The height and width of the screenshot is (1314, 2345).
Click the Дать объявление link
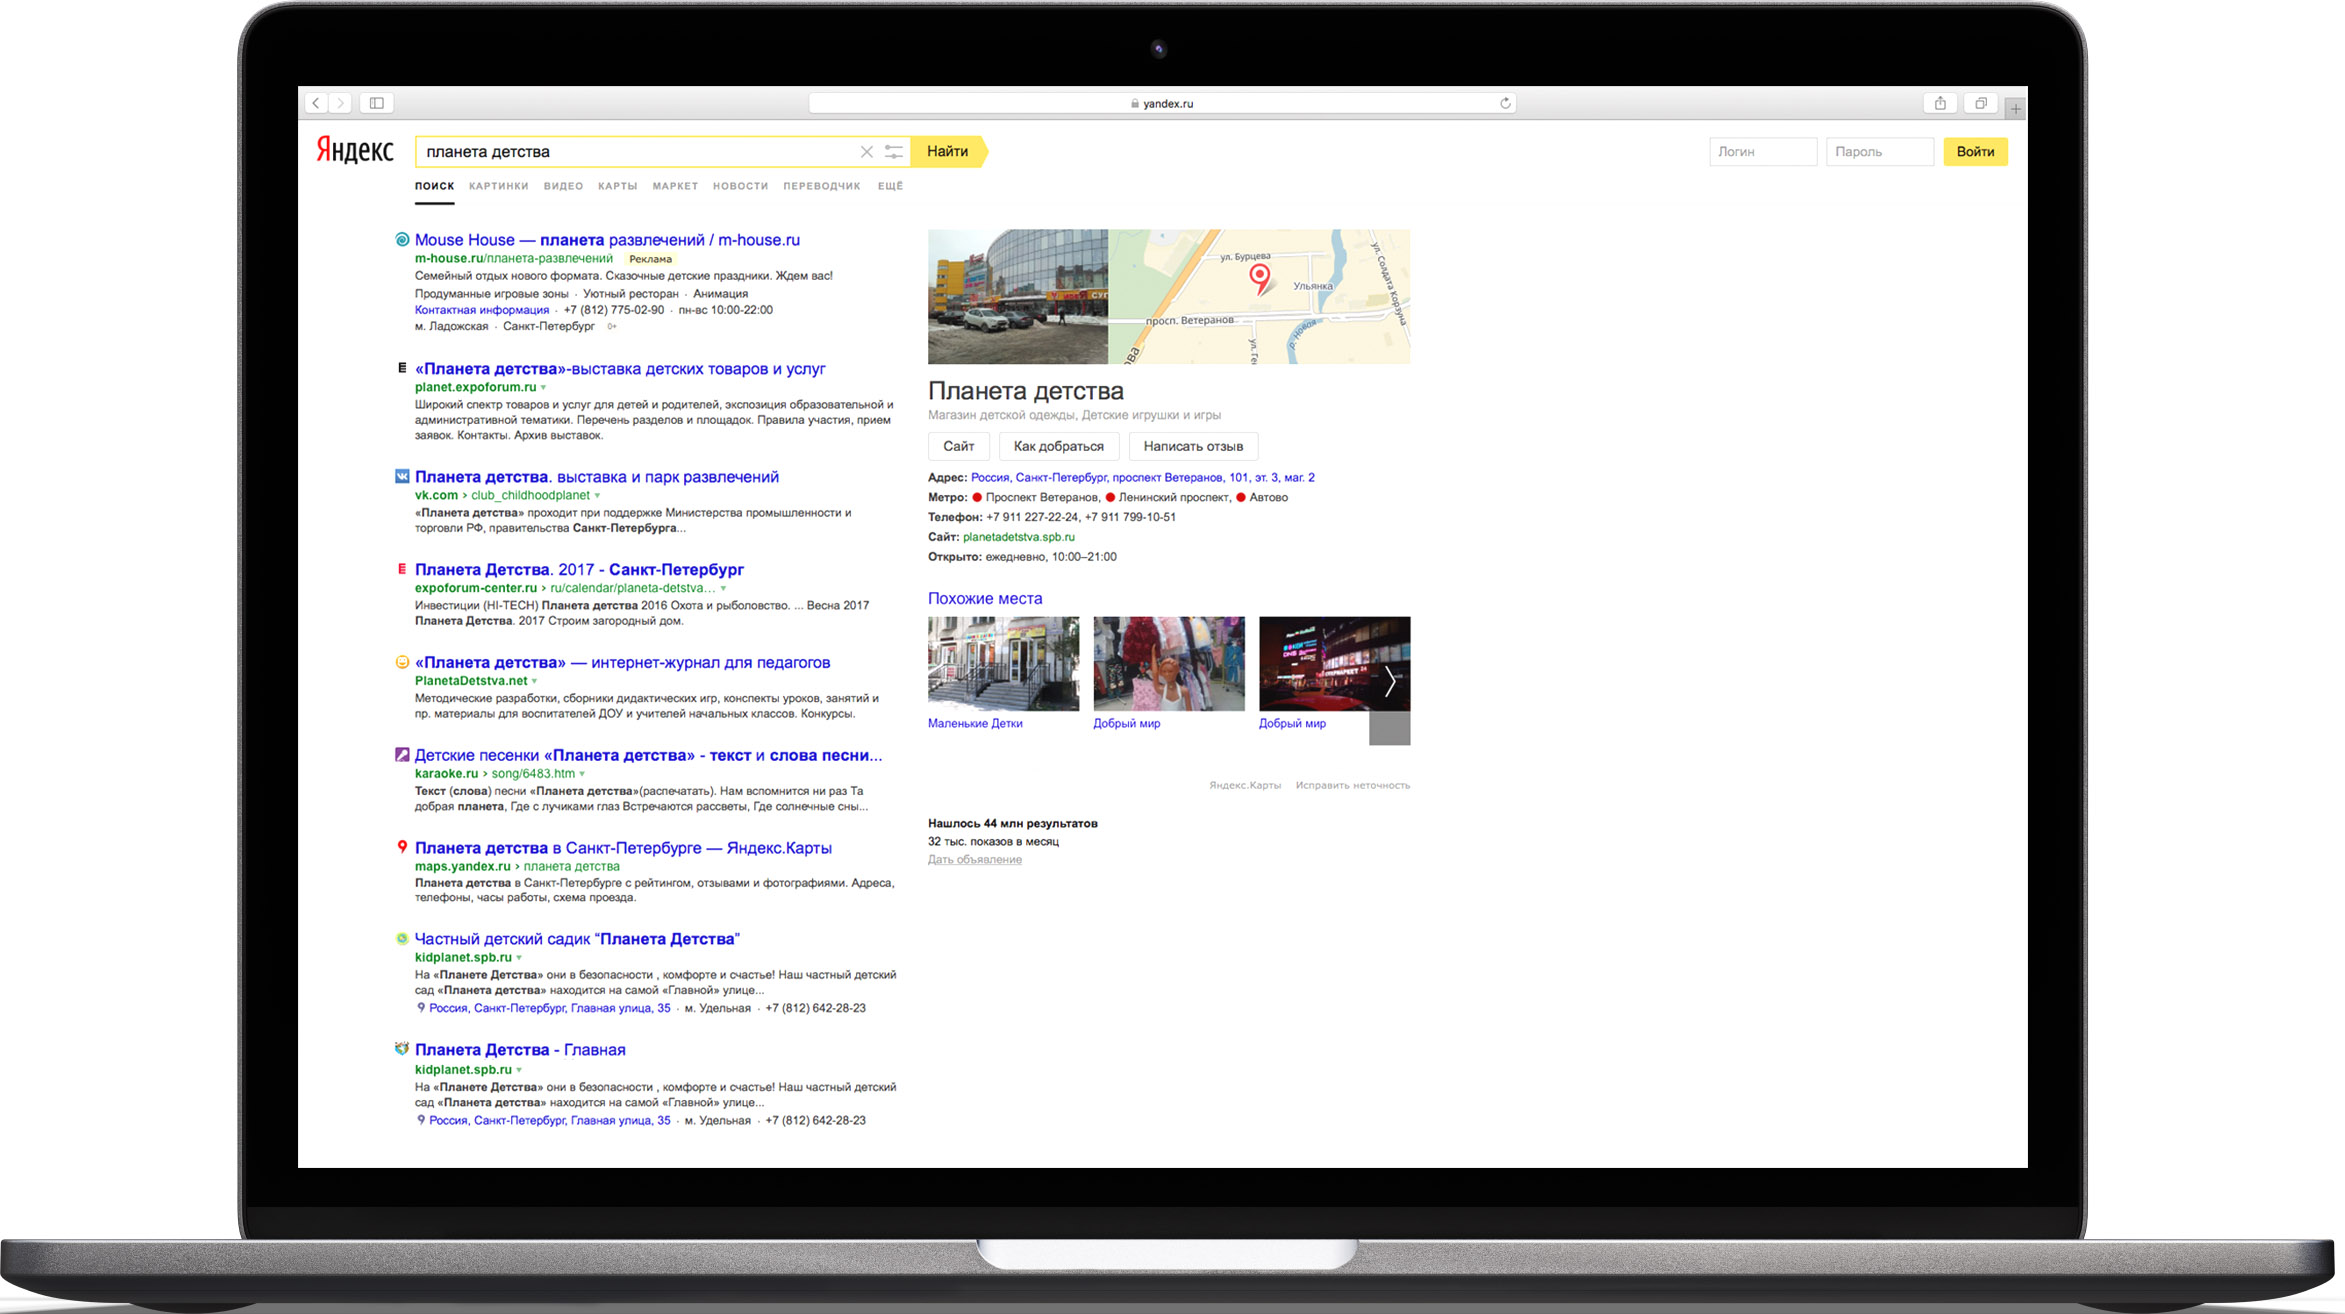[x=975, y=860]
